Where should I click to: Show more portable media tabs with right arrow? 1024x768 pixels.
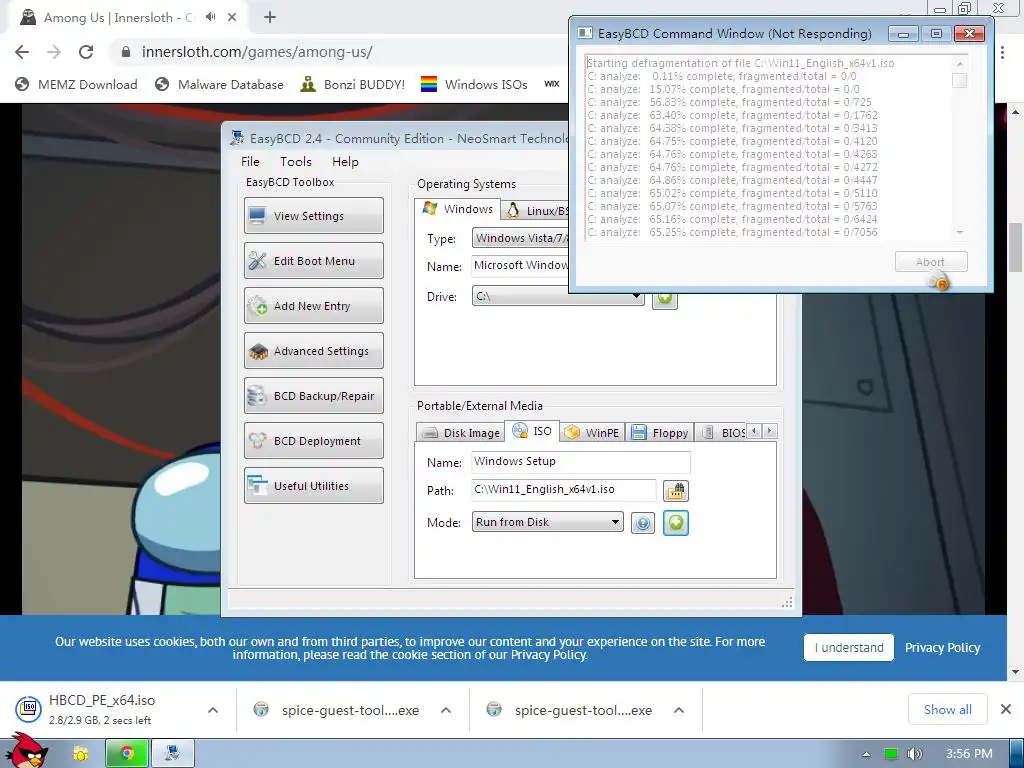point(770,431)
